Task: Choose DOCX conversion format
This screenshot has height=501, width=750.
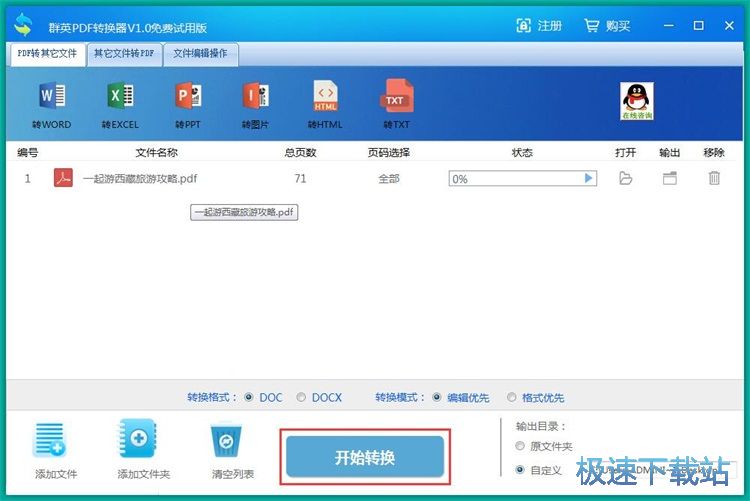Action: (x=301, y=397)
